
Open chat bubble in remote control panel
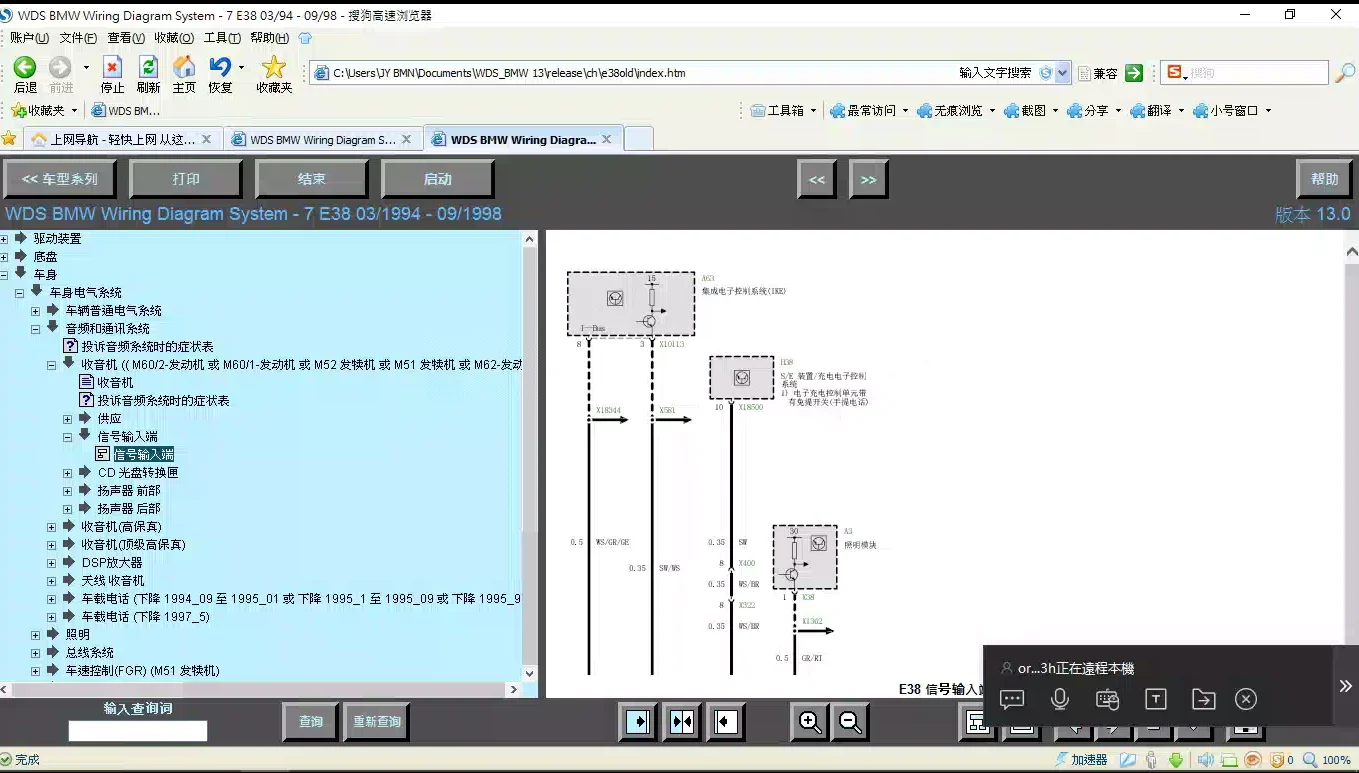pyautogui.click(x=1012, y=700)
